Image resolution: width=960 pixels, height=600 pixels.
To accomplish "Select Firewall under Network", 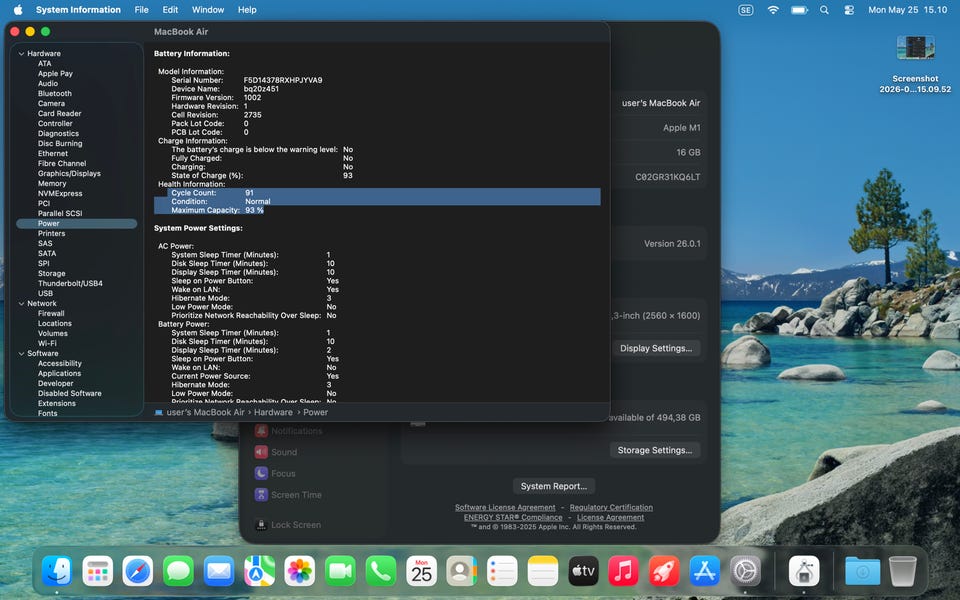I will pyautogui.click(x=51, y=313).
